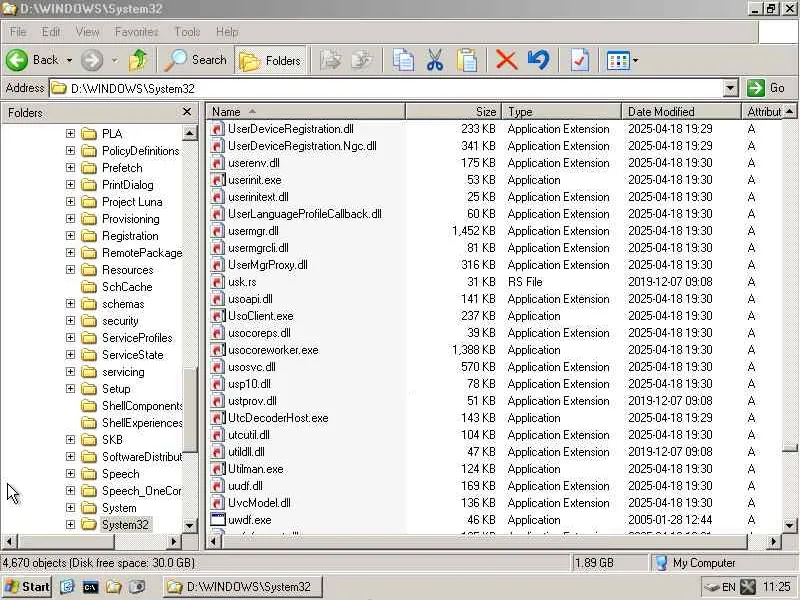Click the Move To toolbar icon
The image size is (800, 600).
coord(331,60)
